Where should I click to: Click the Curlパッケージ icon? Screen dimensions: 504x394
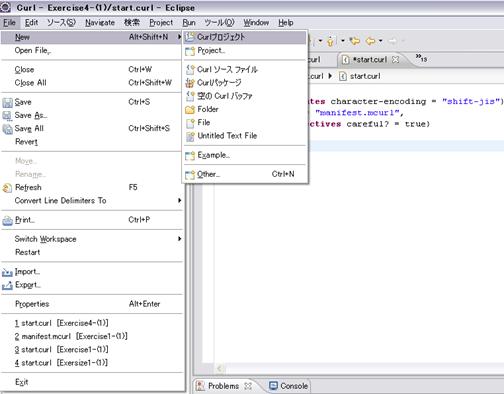(190, 83)
